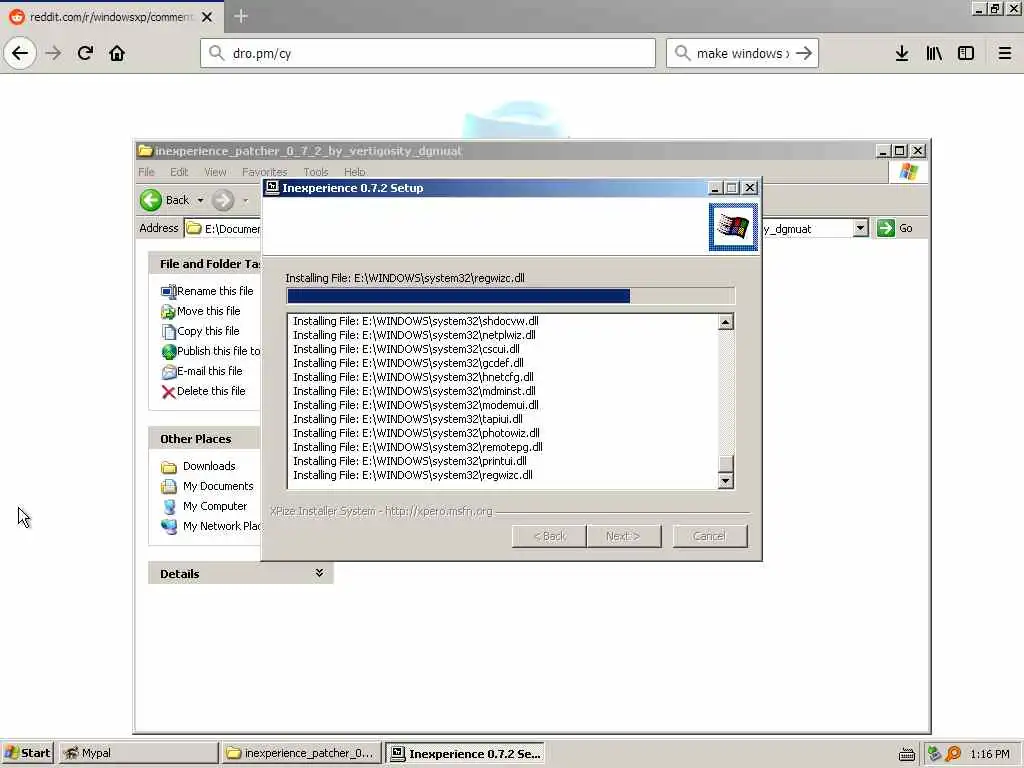Switch to Mypal in taskbar
The width and height of the screenshot is (1024, 768).
[x=138, y=753]
